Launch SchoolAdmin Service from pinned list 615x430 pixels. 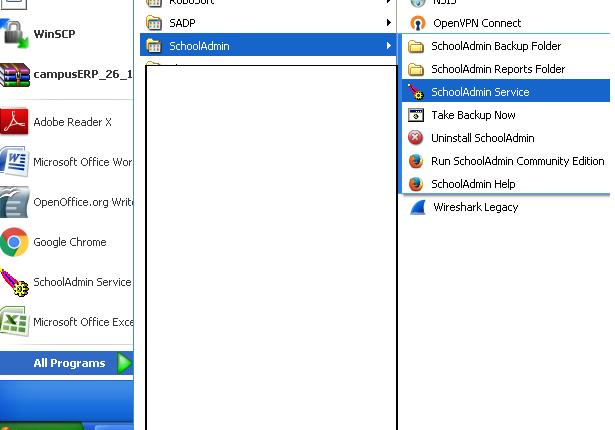click(x=82, y=282)
